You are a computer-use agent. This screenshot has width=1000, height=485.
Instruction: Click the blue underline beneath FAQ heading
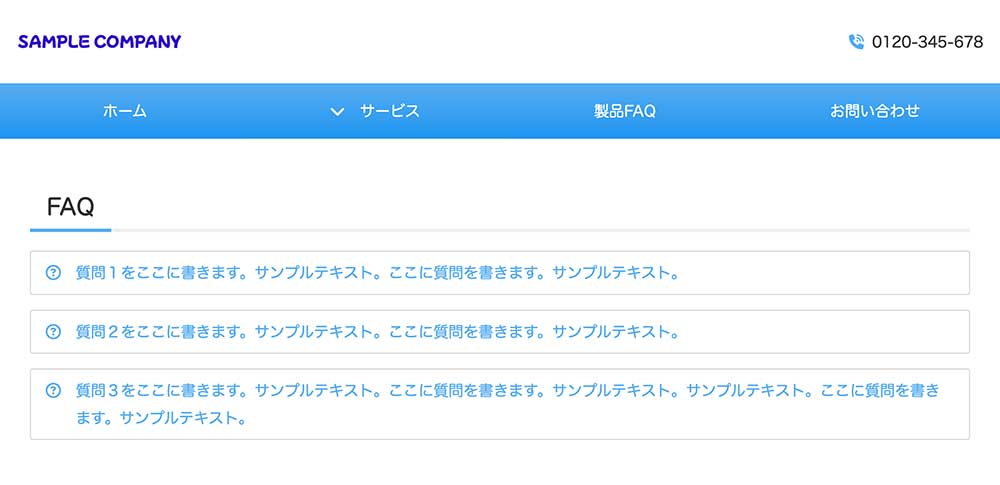[71, 230]
